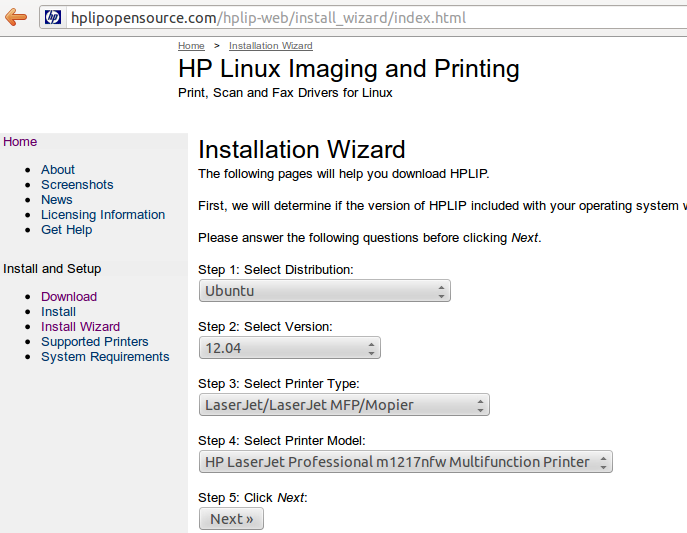Open the About page link

58,169
